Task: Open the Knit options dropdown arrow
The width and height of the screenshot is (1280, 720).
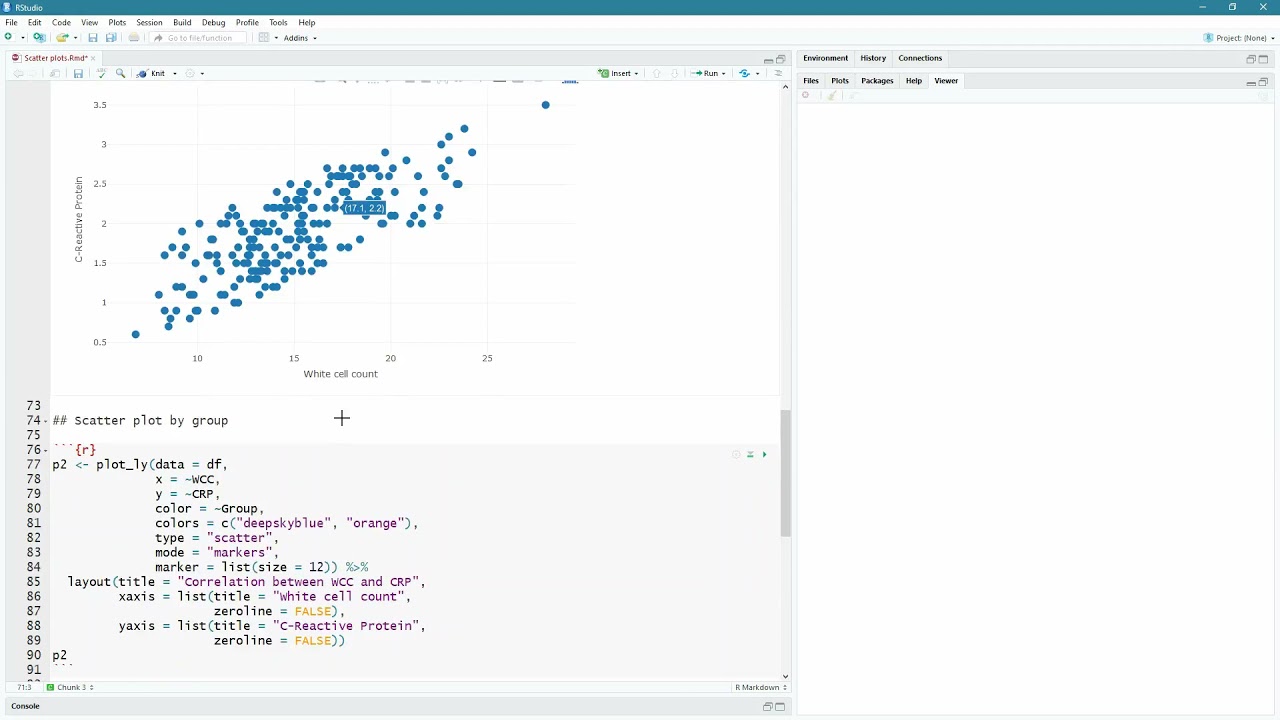Action: 174,73
